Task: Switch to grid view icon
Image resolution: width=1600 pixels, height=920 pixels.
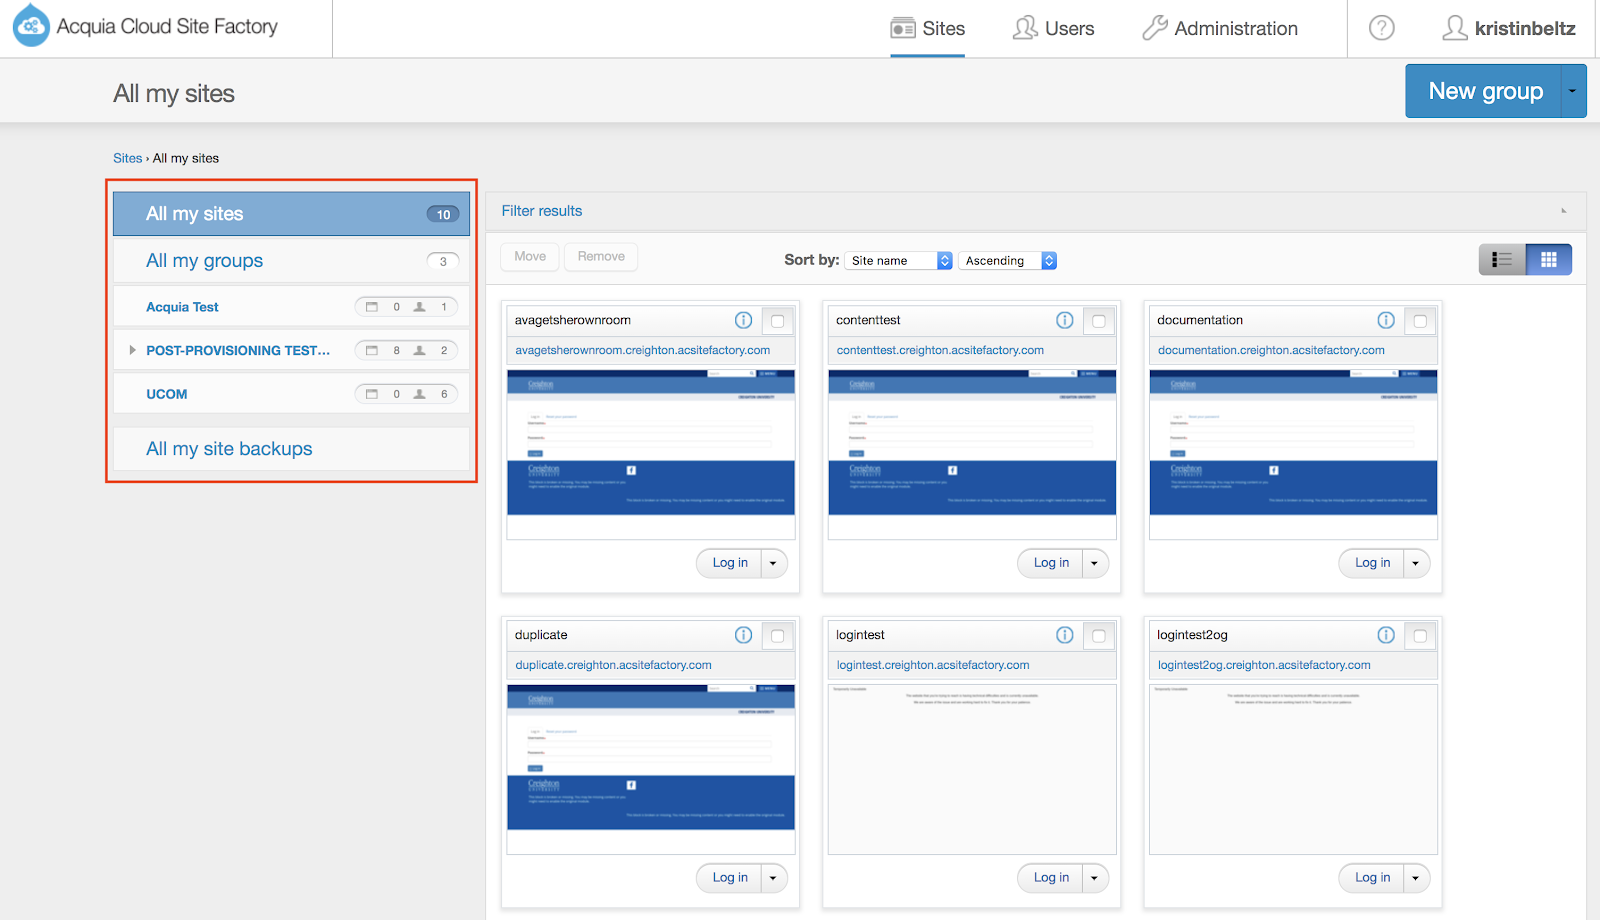Action: click(1549, 260)
